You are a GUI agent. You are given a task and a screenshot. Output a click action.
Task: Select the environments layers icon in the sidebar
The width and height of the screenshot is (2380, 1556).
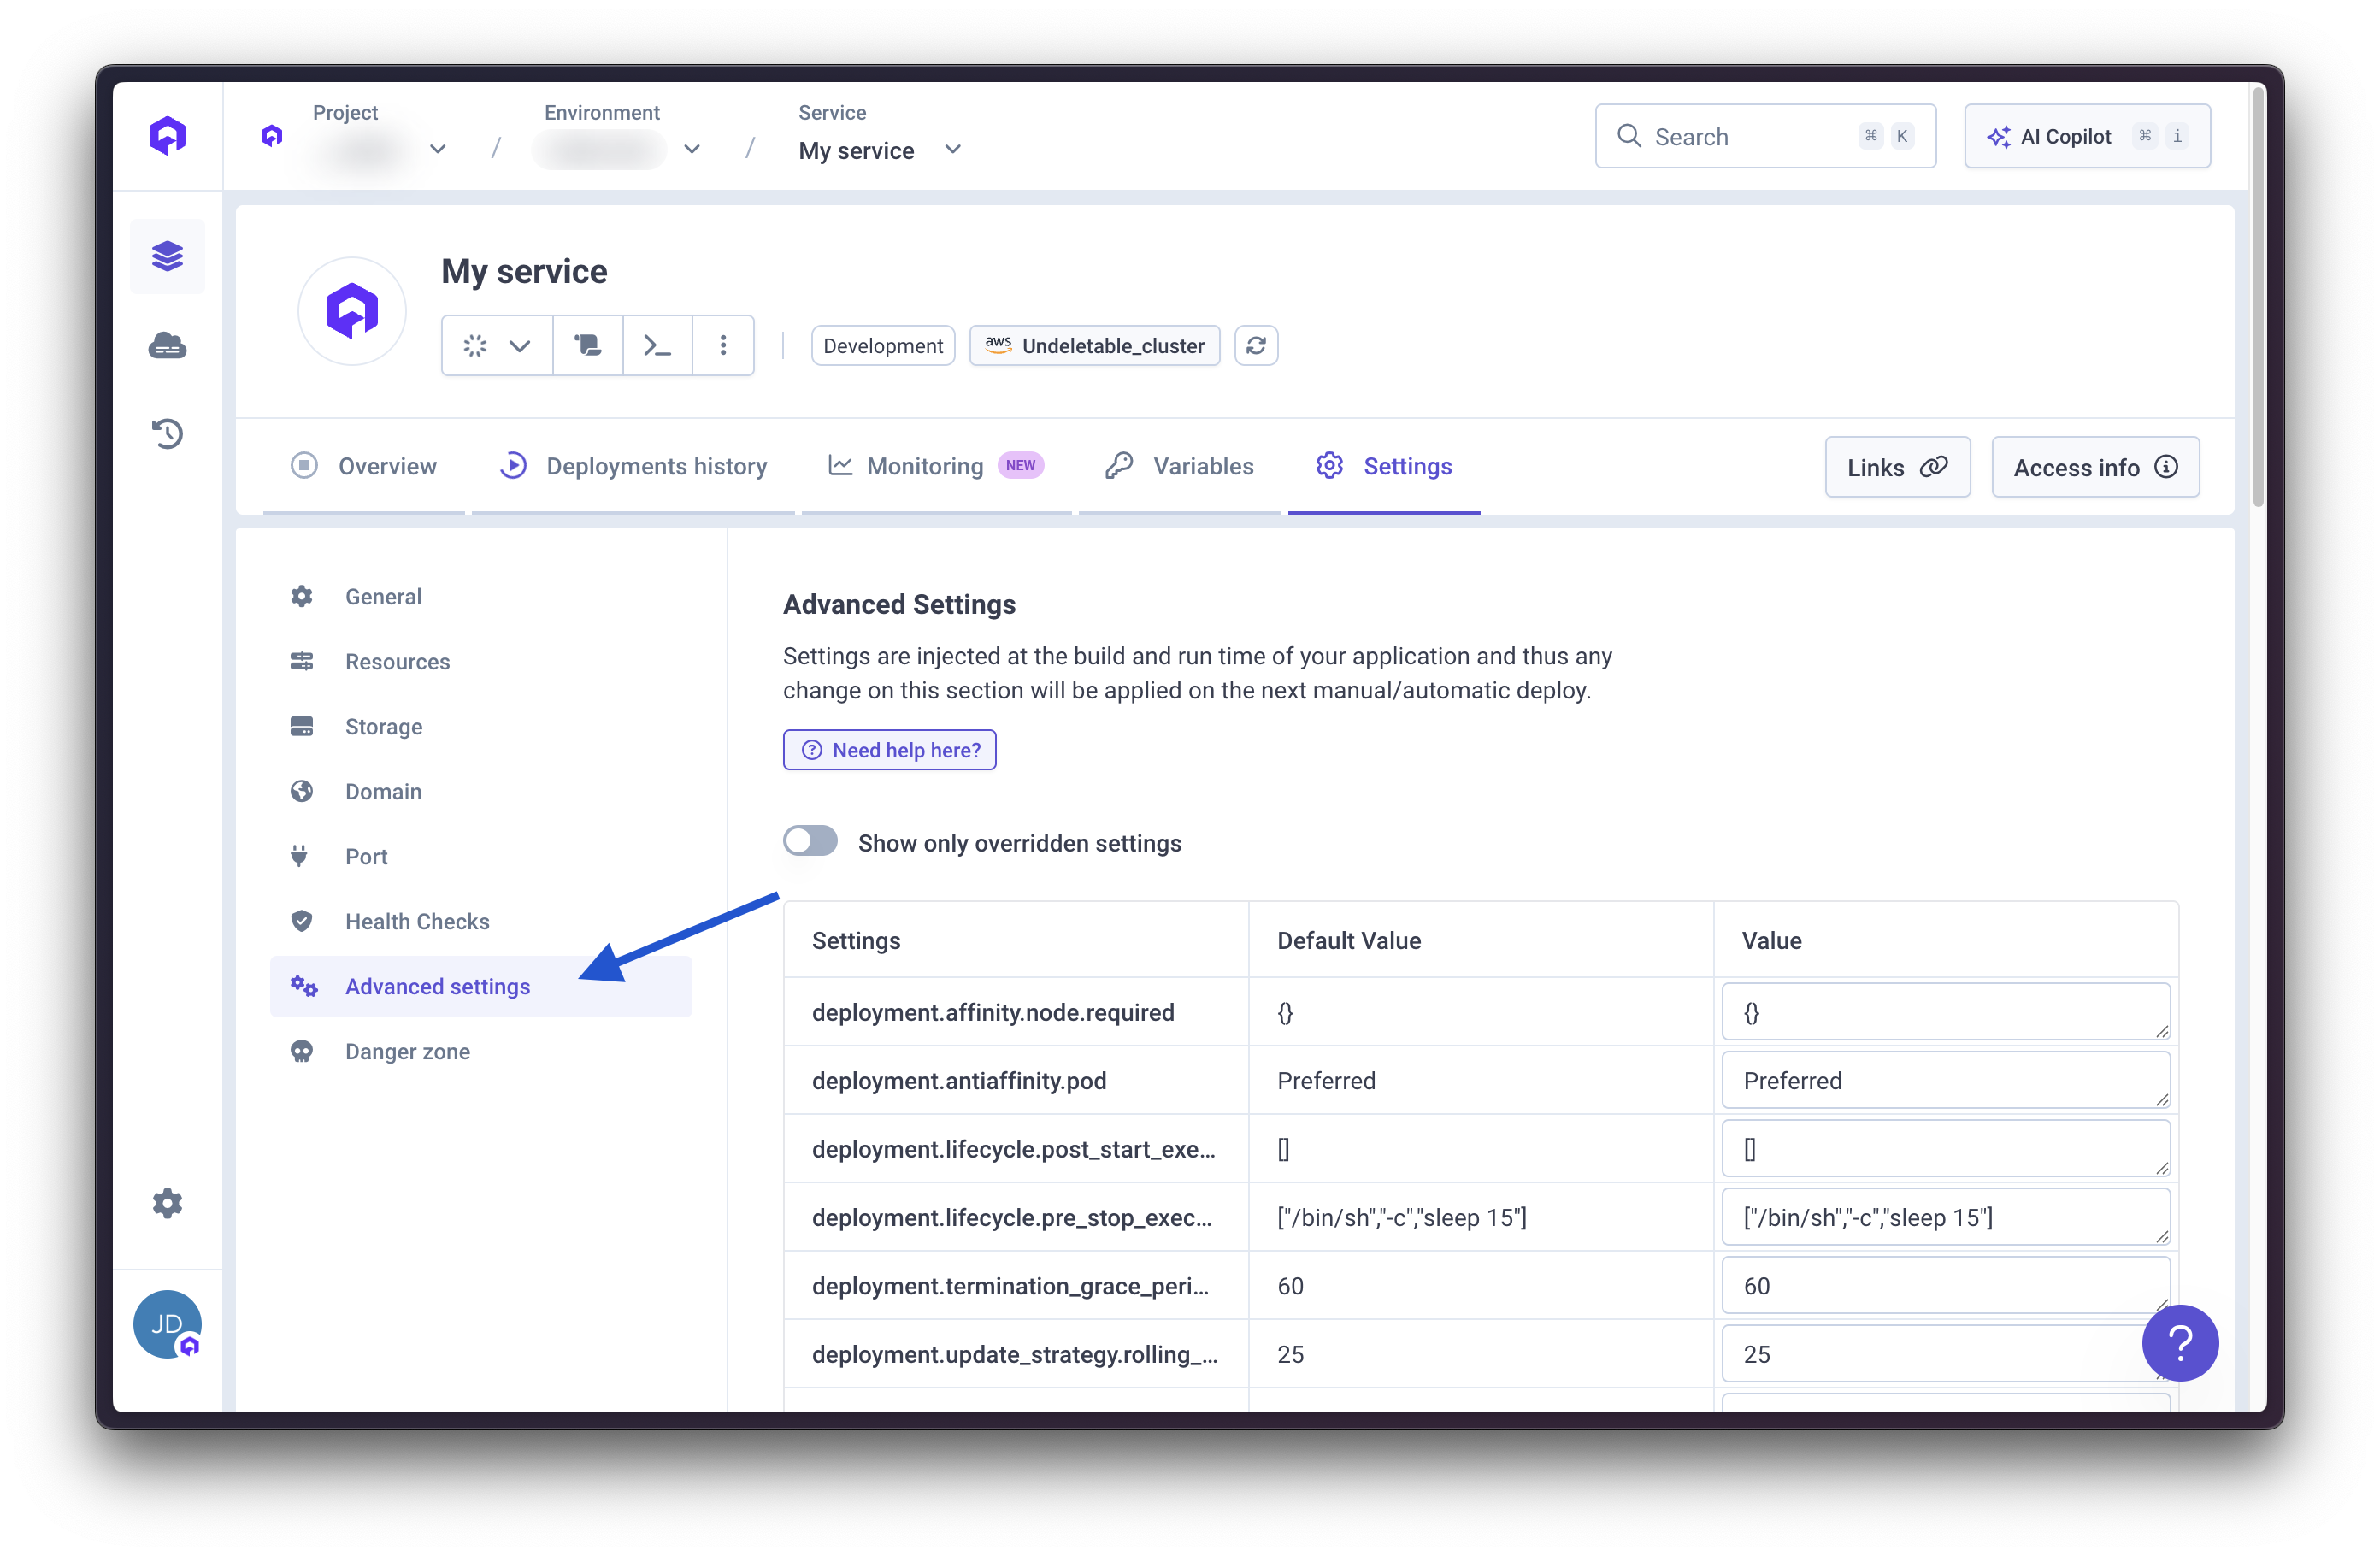[x=167, y=256]
